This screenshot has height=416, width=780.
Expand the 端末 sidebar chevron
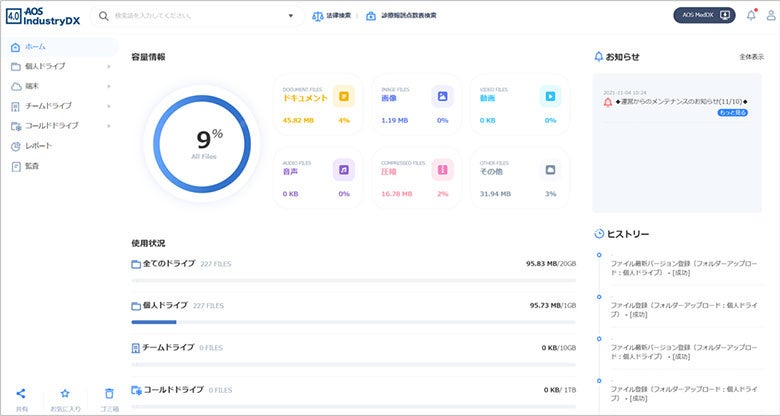pyautogui.click(x=109, y=86)
